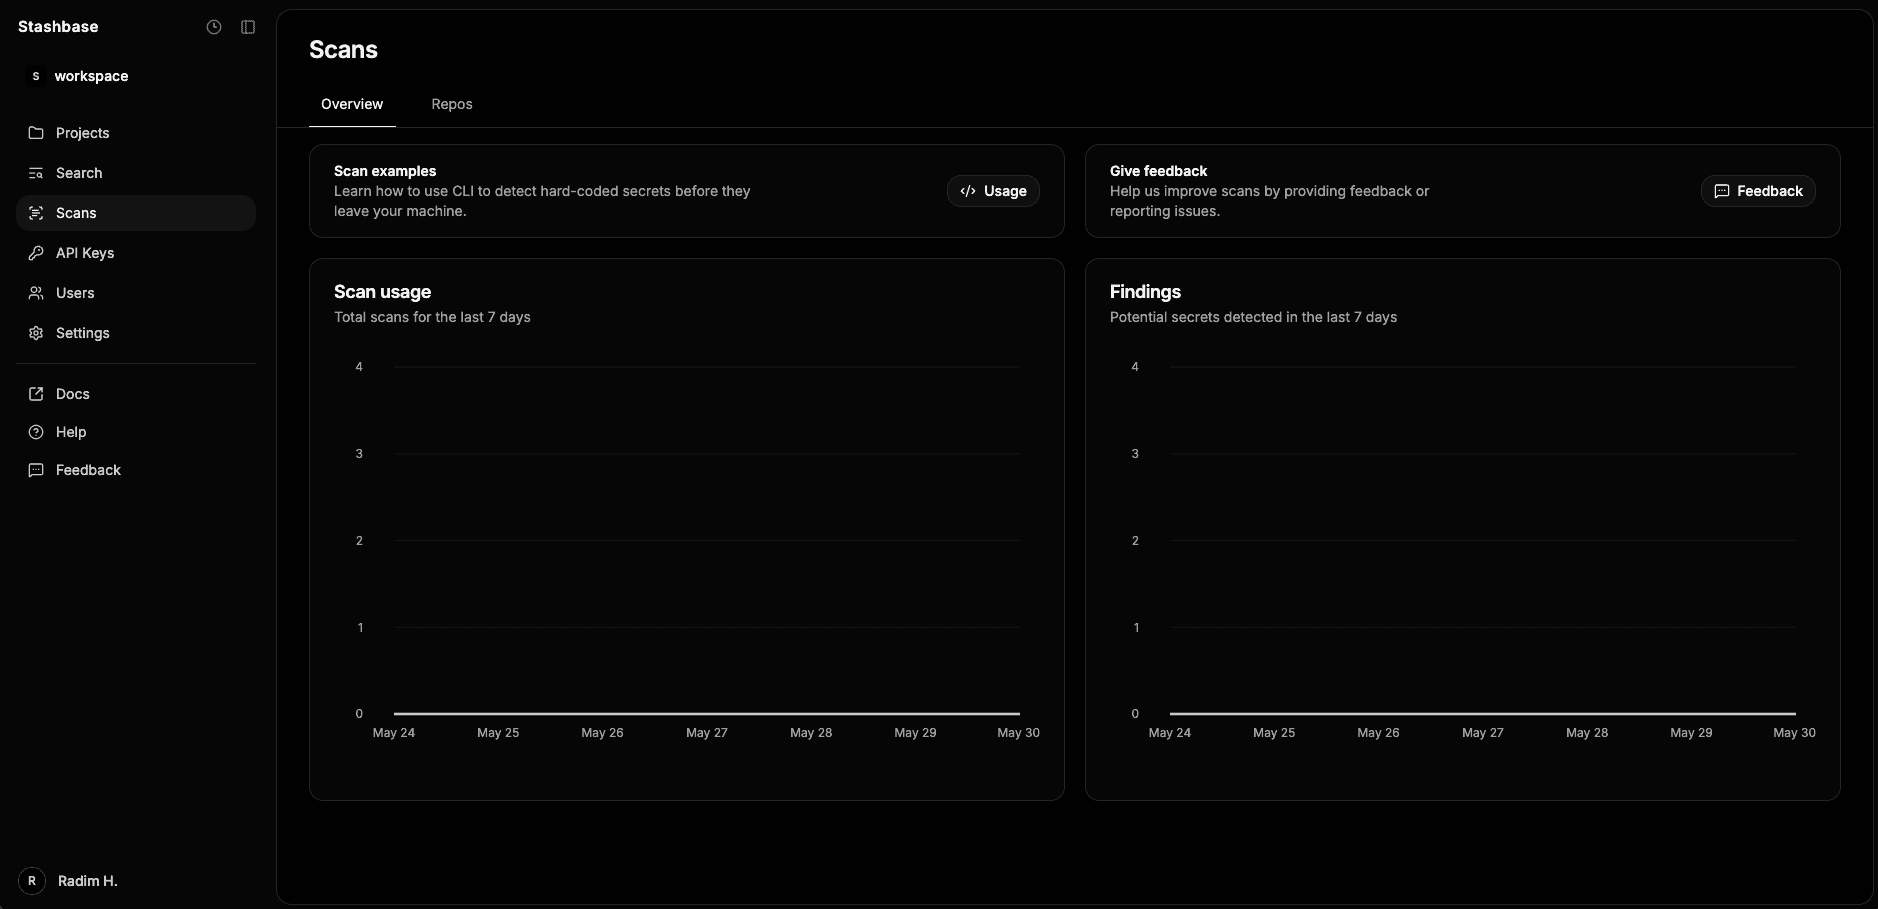
Task: Open the Help link label
Action: (71, 432)
